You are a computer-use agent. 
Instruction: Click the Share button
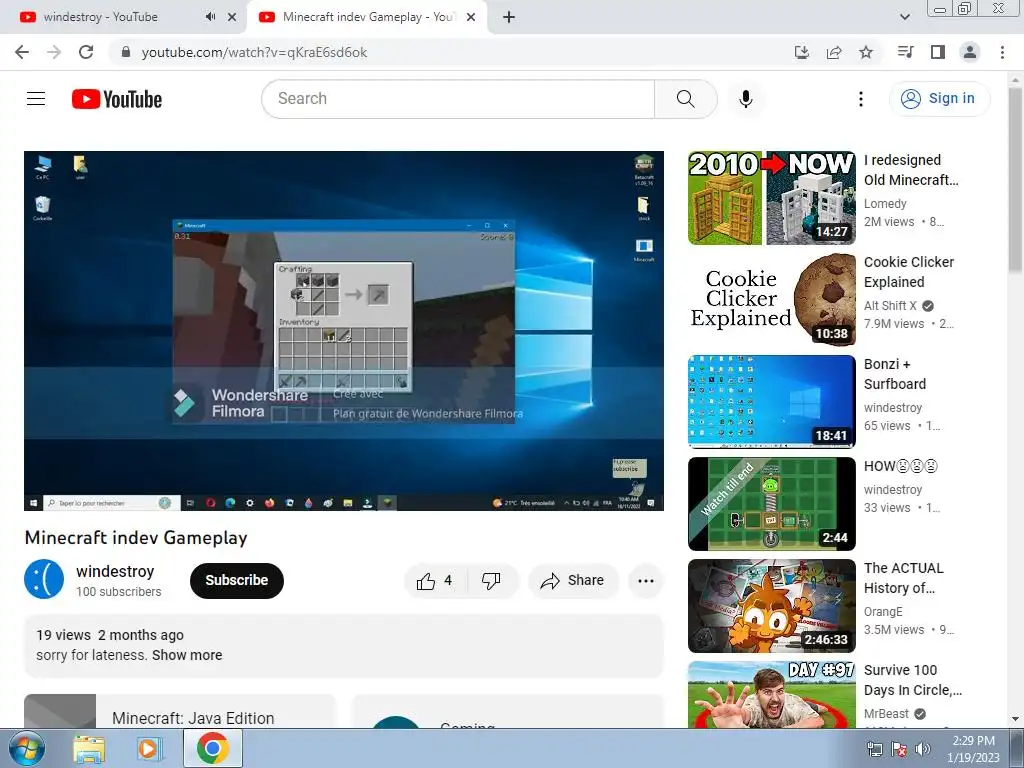click(573, 581)
